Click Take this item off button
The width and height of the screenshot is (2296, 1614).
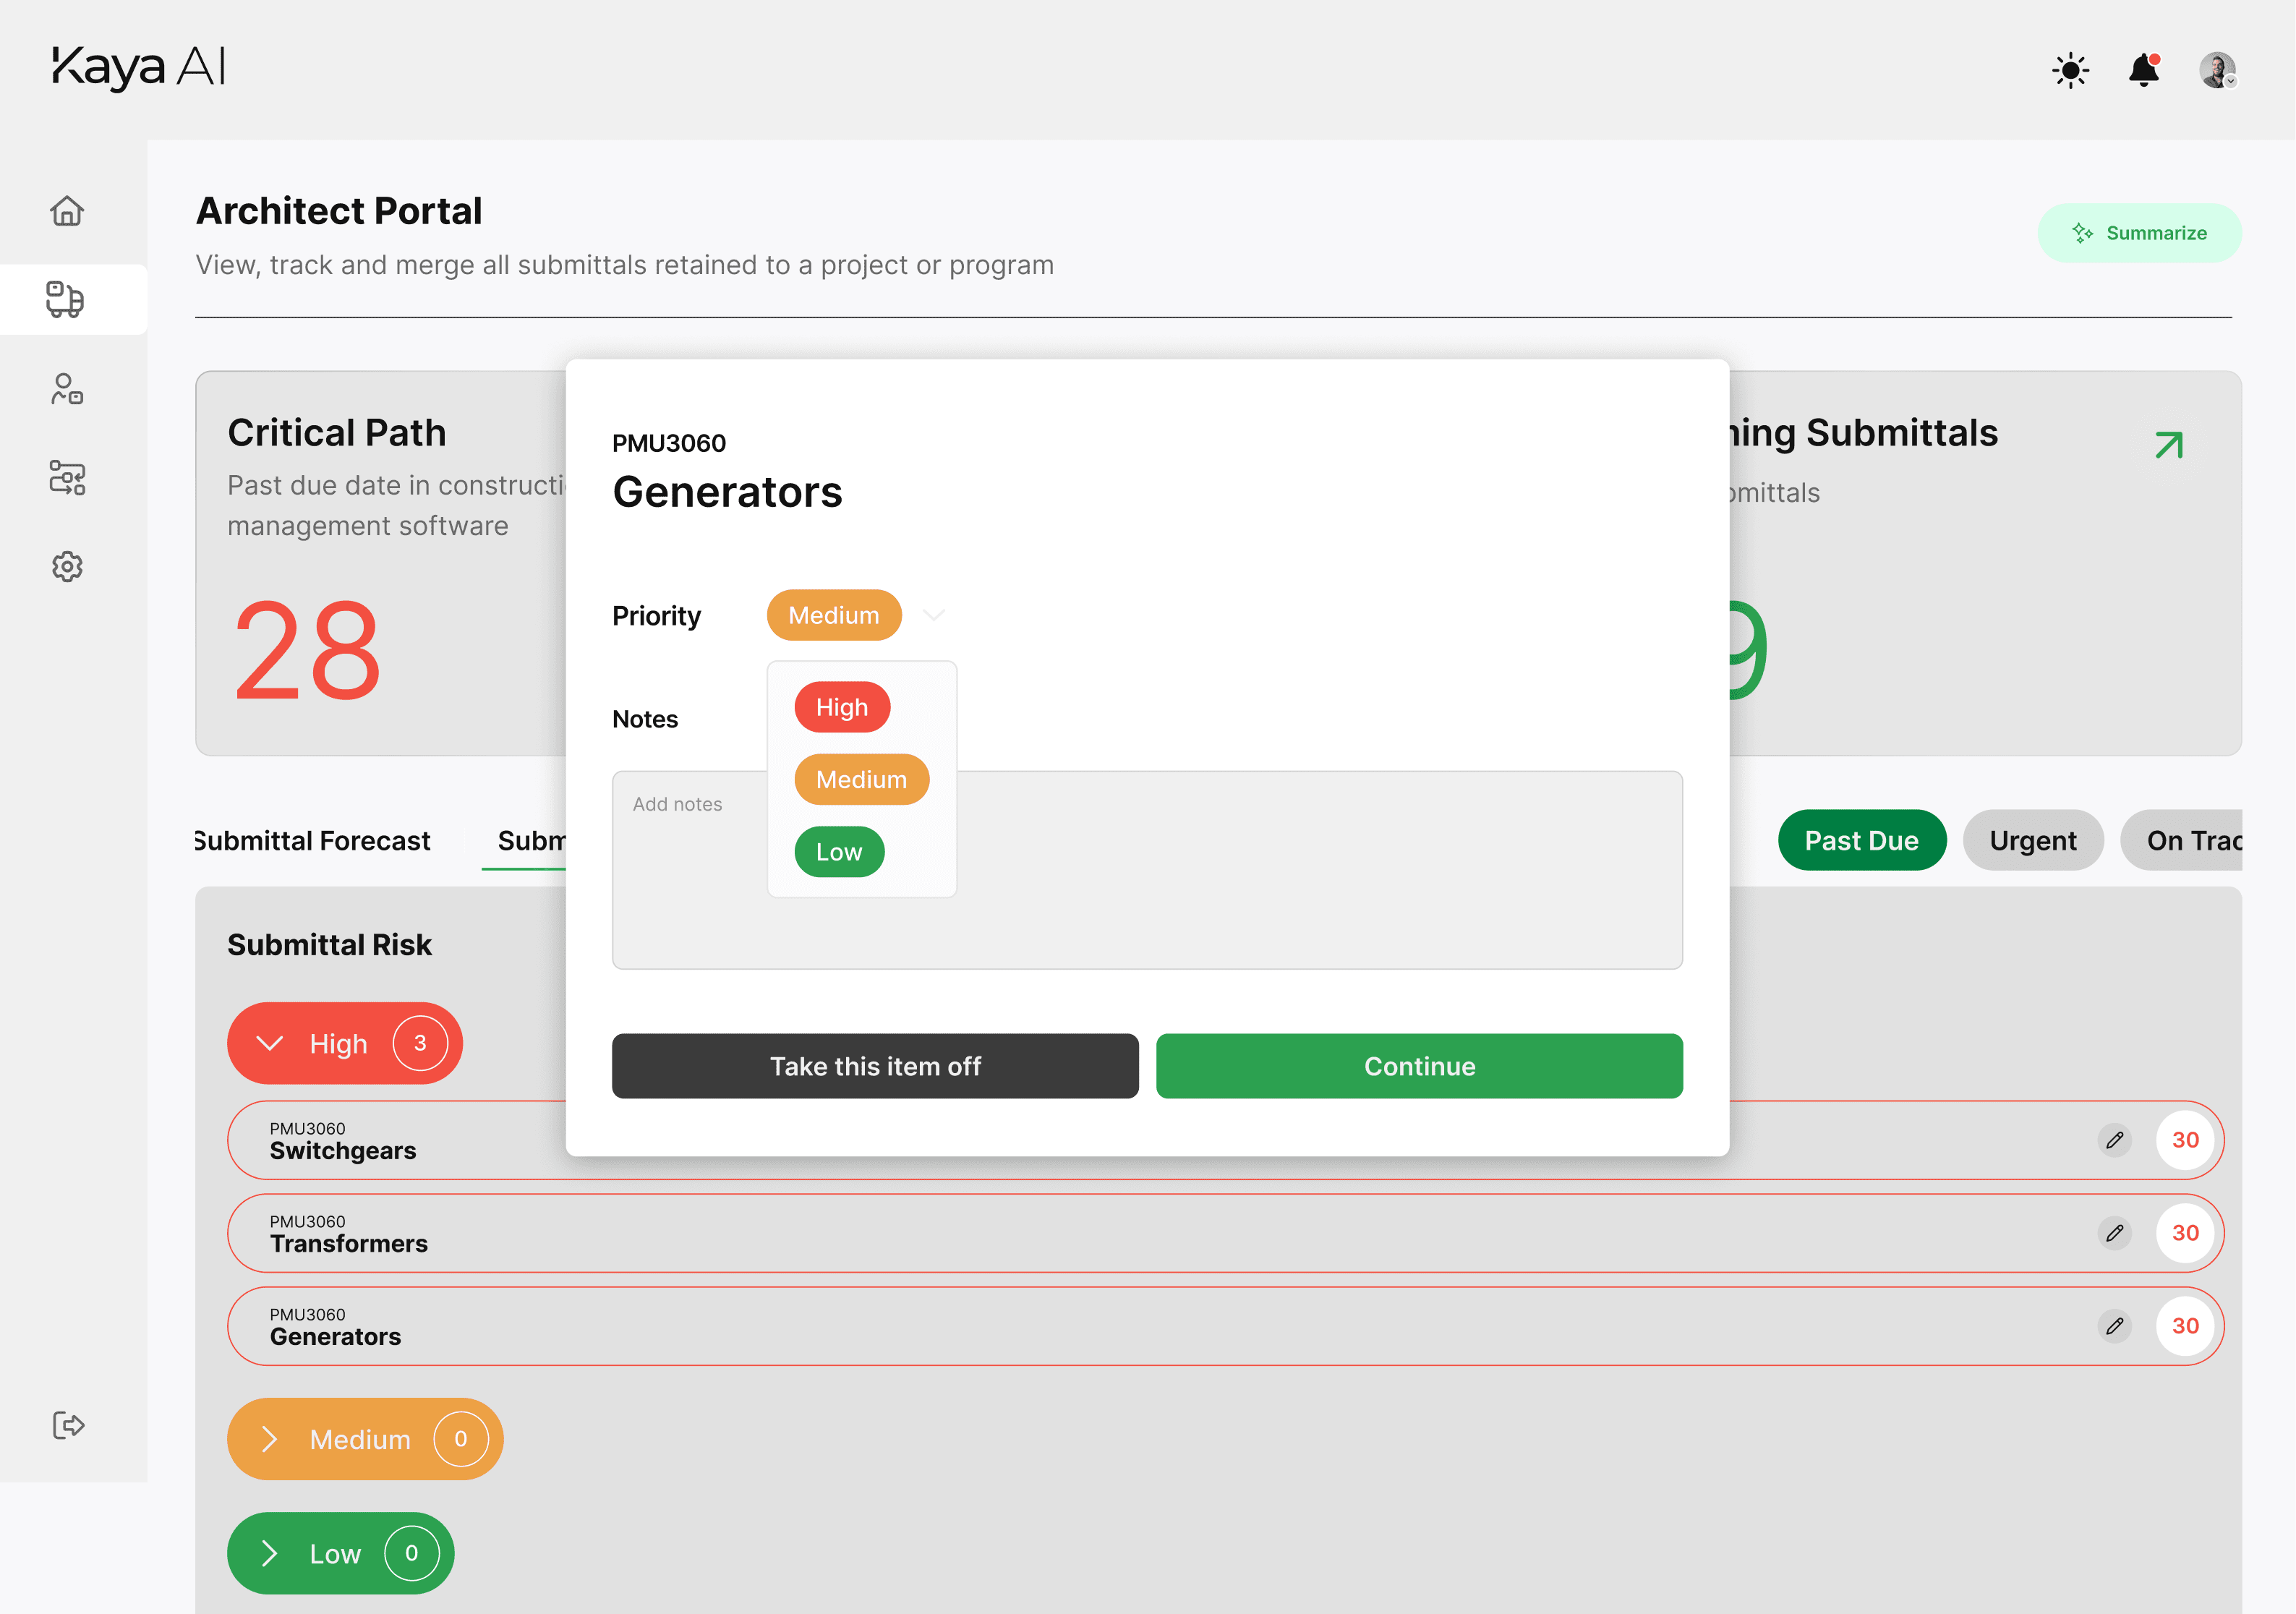point(875,1066)
